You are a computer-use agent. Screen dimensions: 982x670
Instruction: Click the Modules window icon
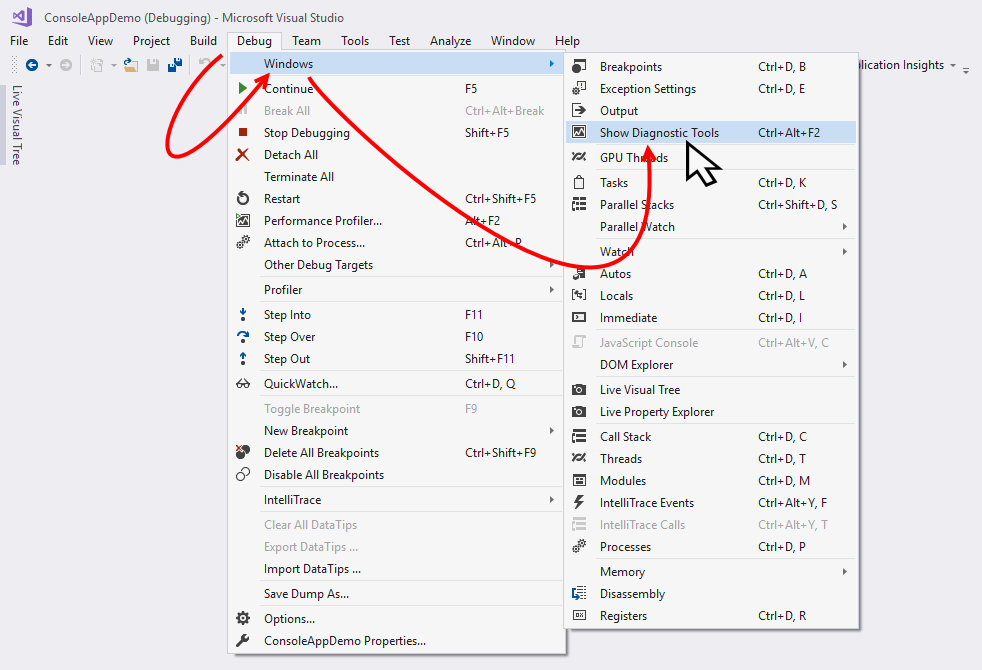coord(579,480)
